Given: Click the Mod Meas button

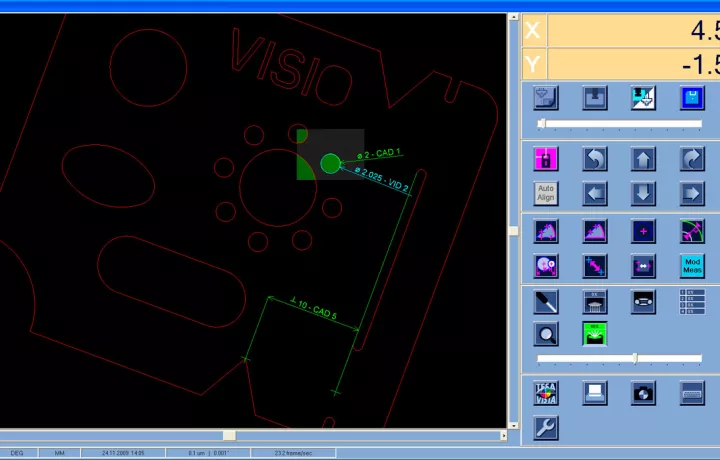Looking at the screenshot, I should (692, 266).
